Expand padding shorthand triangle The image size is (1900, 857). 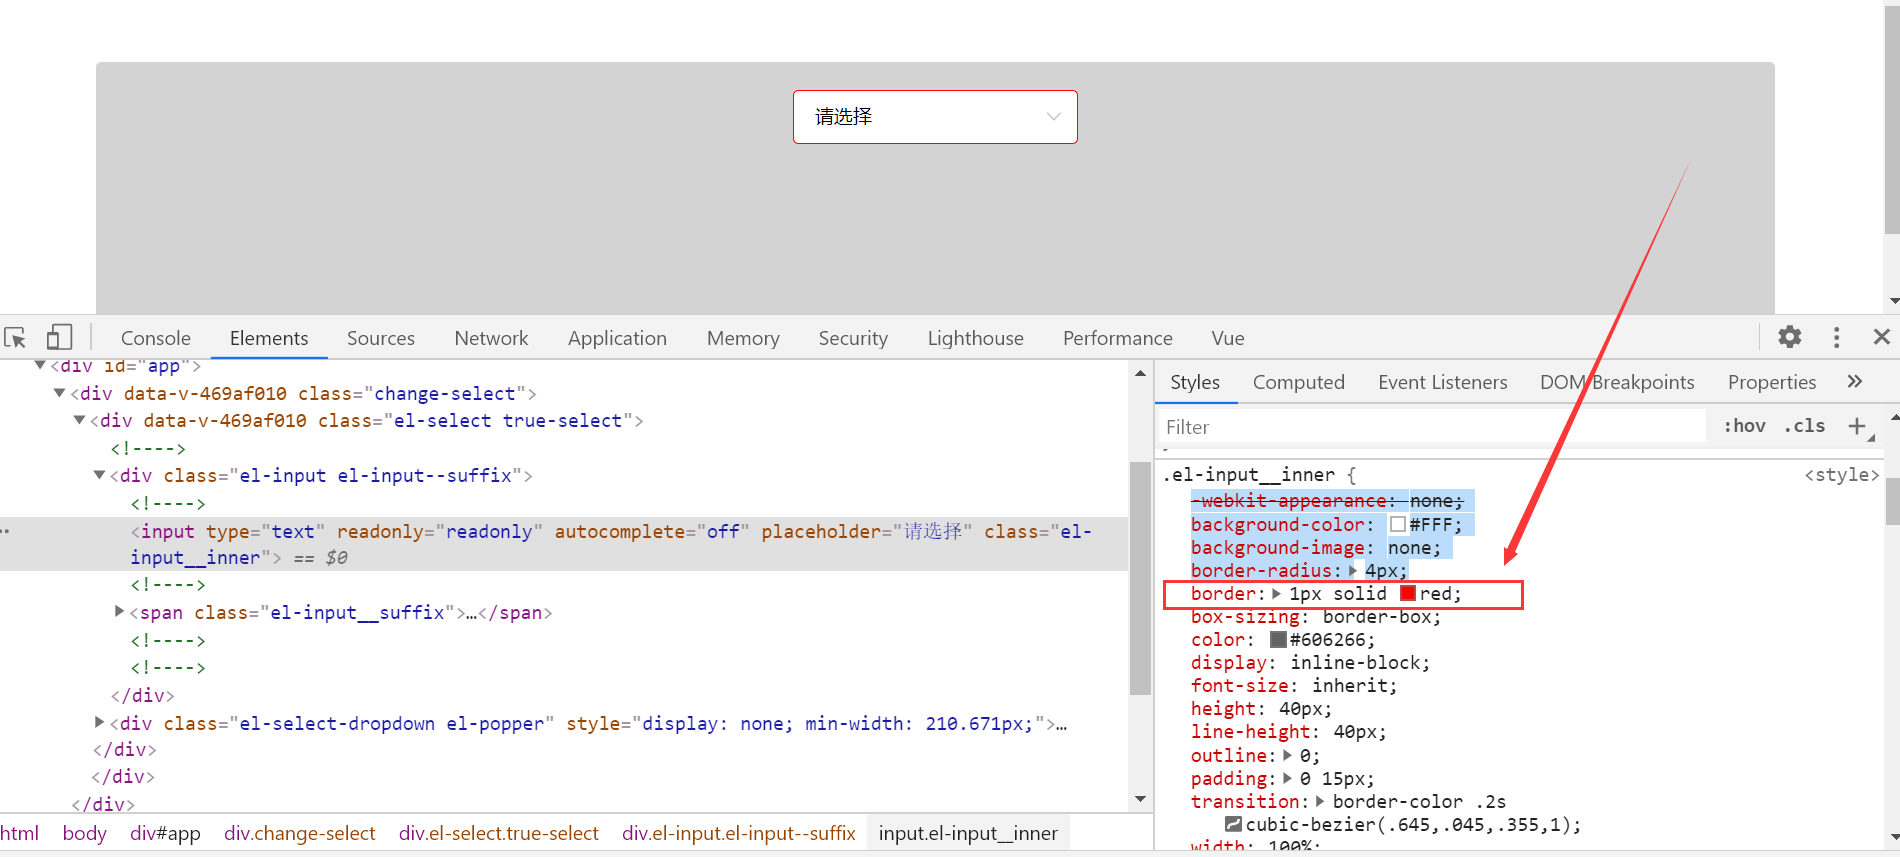click(1287, 778)
